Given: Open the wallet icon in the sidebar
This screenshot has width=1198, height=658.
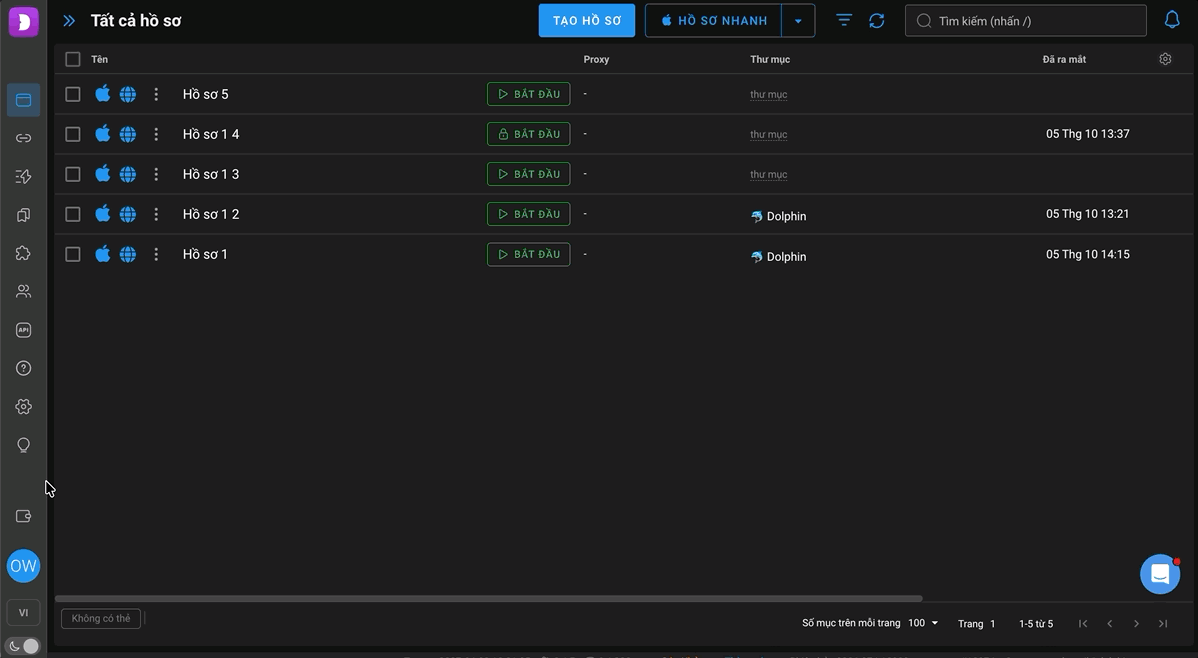Looking at the screenshot, I should tap(23, 516).
